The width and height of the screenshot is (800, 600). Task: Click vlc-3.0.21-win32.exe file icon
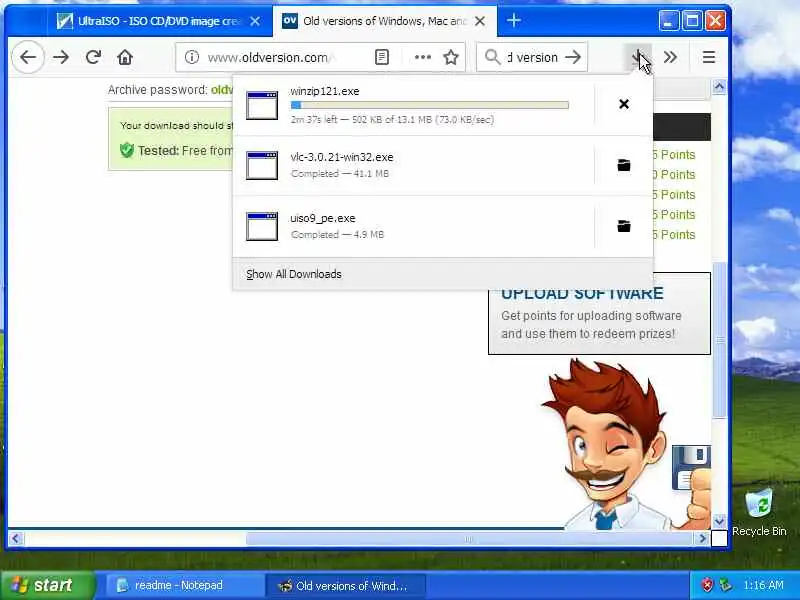point(262,165)
